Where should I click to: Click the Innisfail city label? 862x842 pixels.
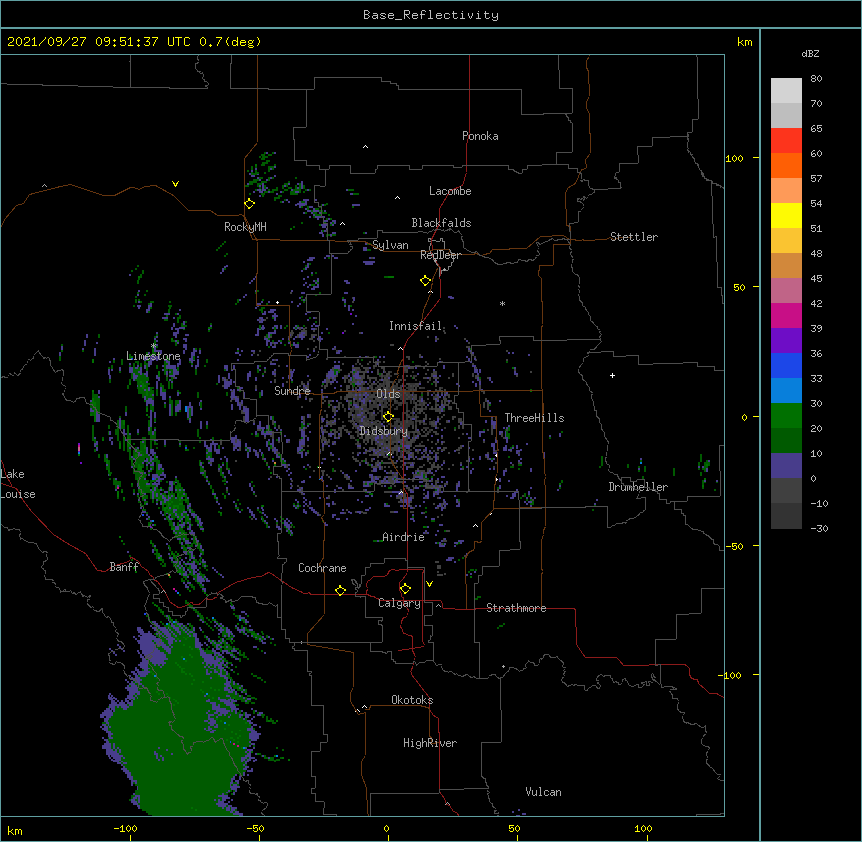[415, 326]
